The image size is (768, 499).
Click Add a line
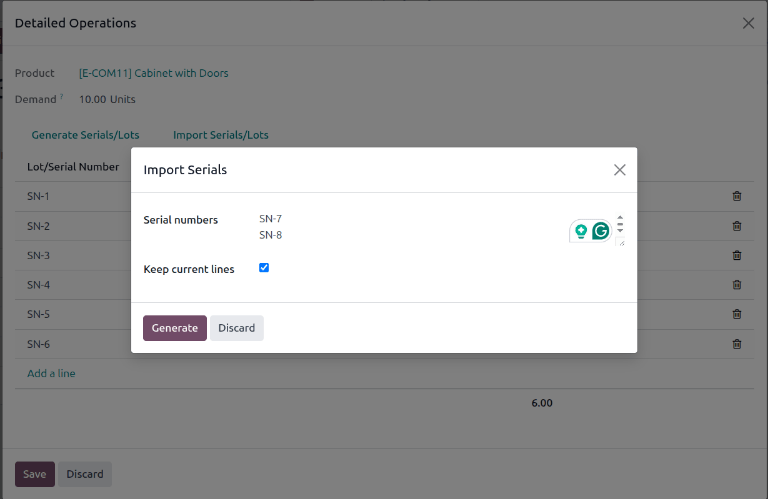point(51,373)
